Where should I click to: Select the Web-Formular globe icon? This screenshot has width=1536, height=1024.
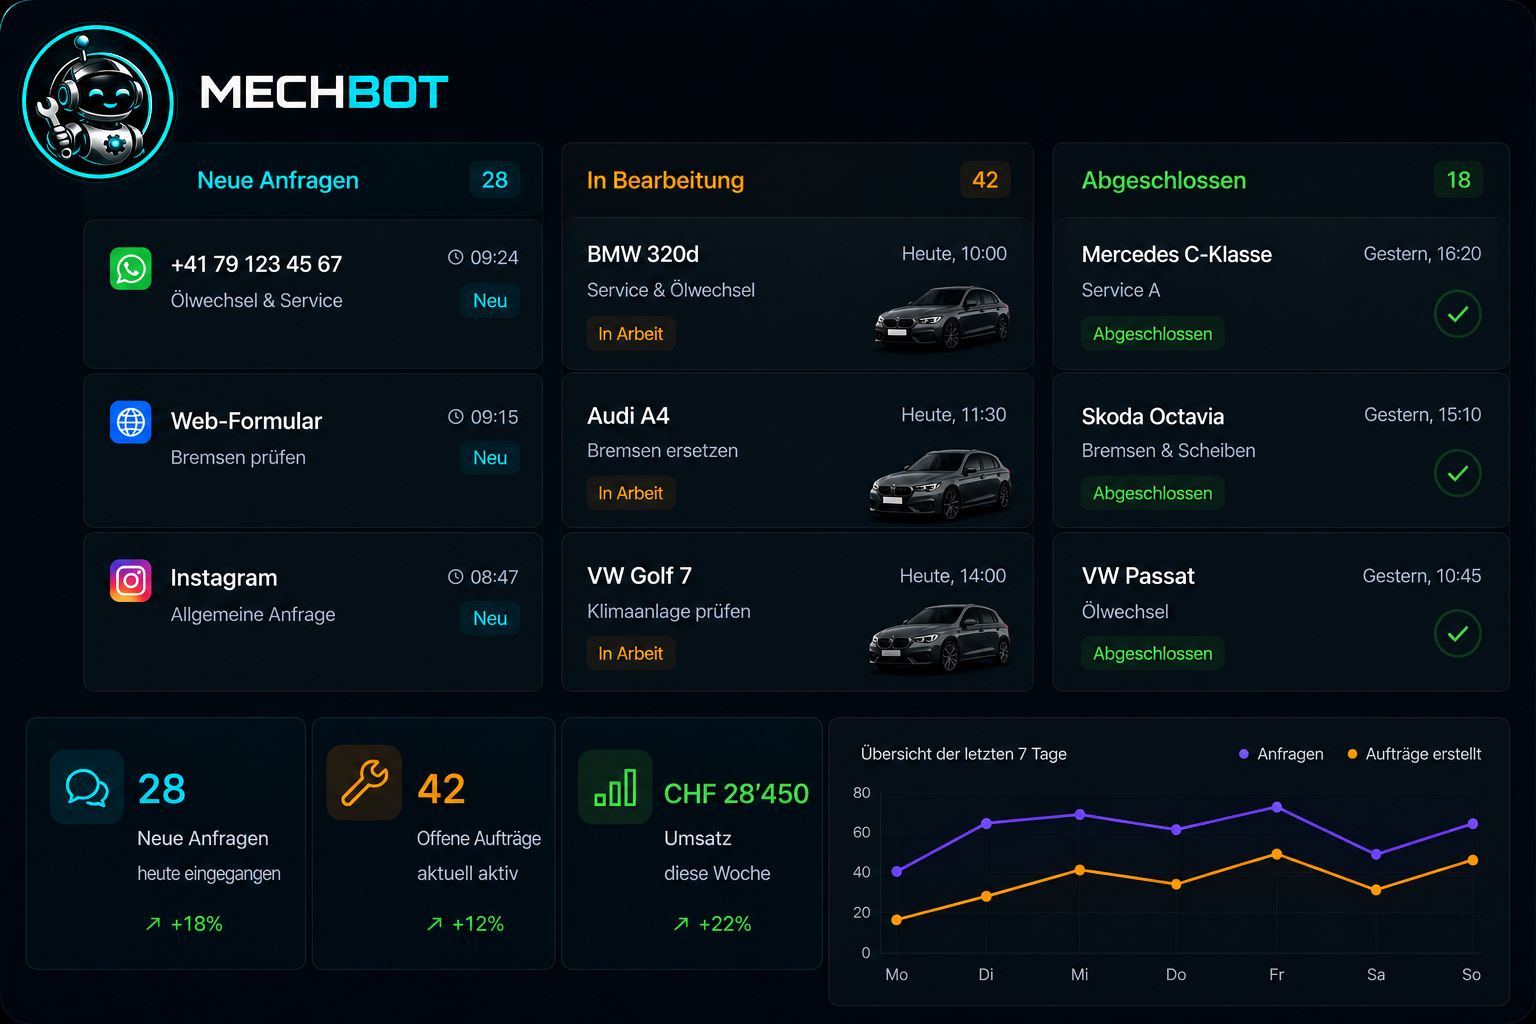pos(131,422)
